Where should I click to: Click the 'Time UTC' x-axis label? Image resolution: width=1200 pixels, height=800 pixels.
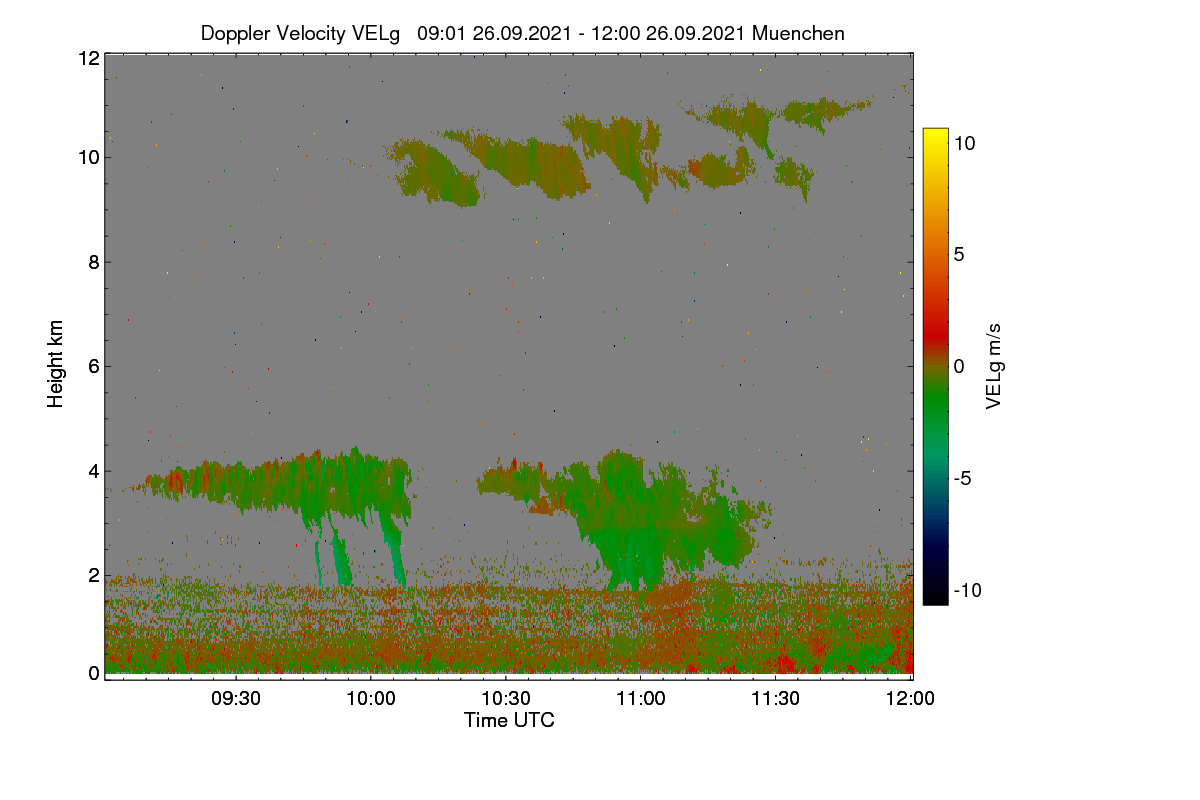coord(509,720)
